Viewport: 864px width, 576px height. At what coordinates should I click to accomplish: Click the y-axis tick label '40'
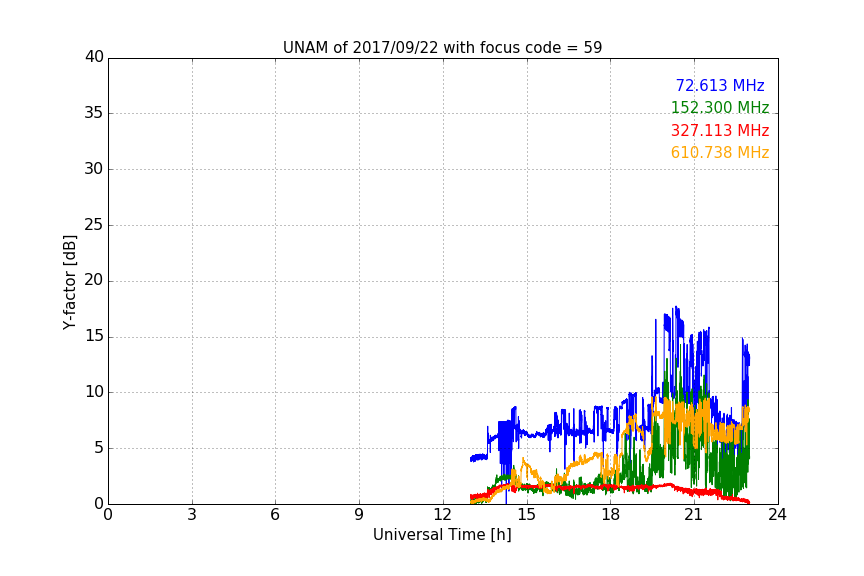94,57
